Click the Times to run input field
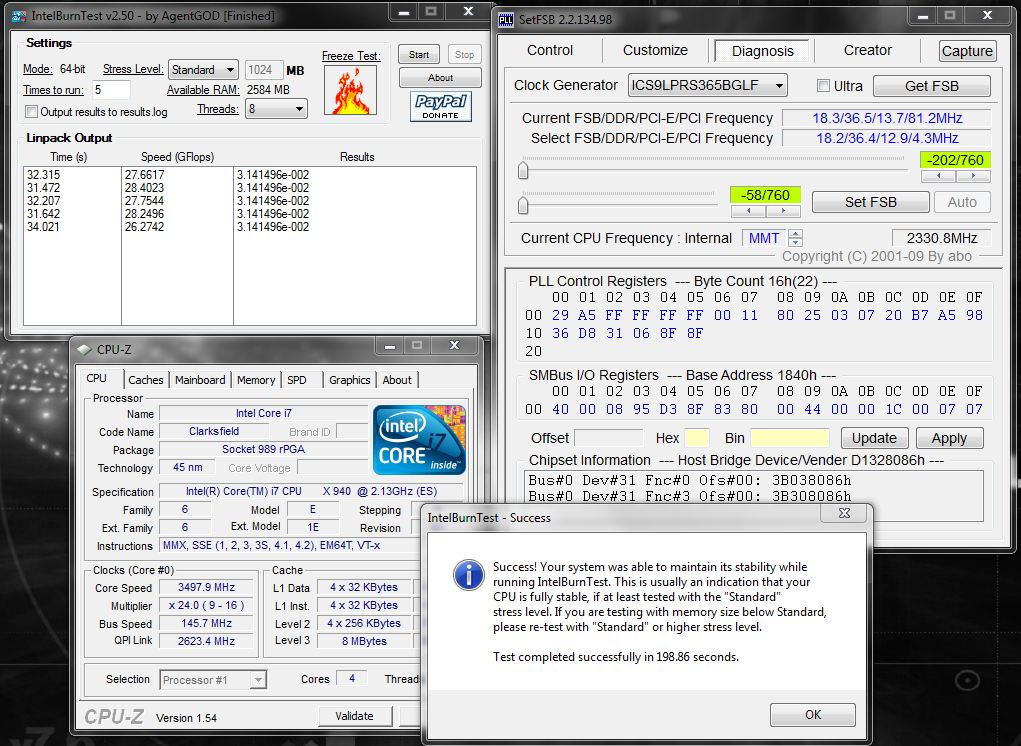The width and height of the screenshot is (1021, 746). click(111, 90)
